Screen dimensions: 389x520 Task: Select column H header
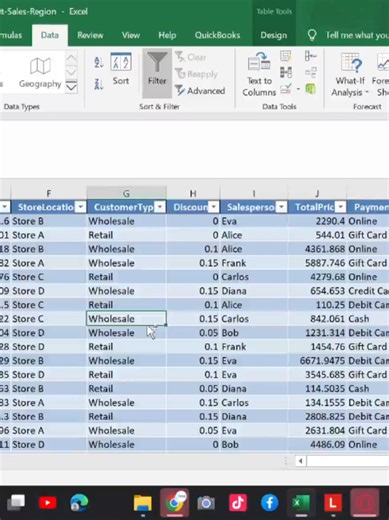click(x=193, y=193)
